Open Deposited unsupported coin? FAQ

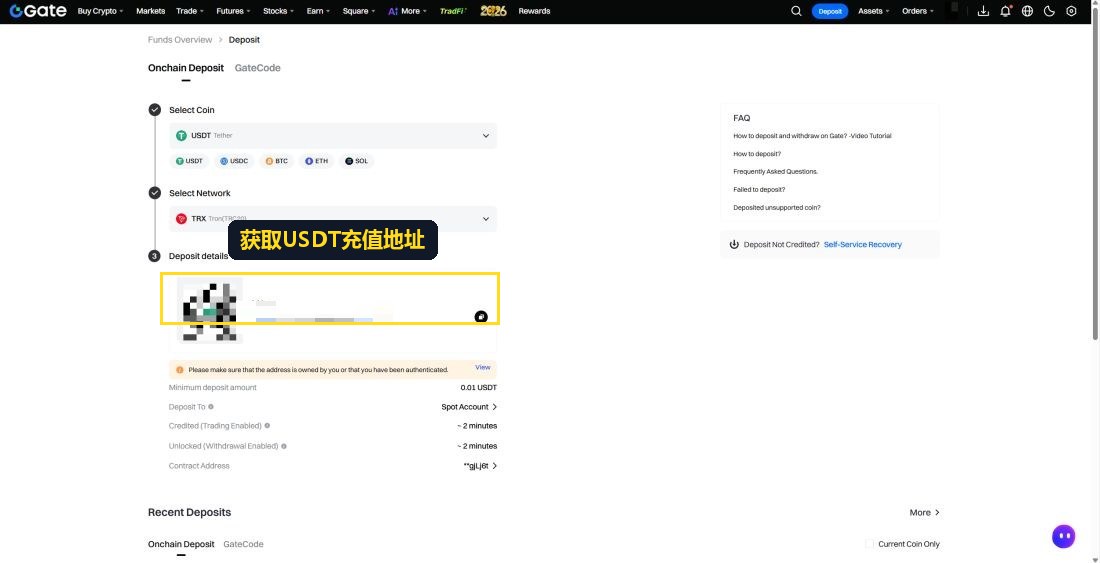click(777, 208)
